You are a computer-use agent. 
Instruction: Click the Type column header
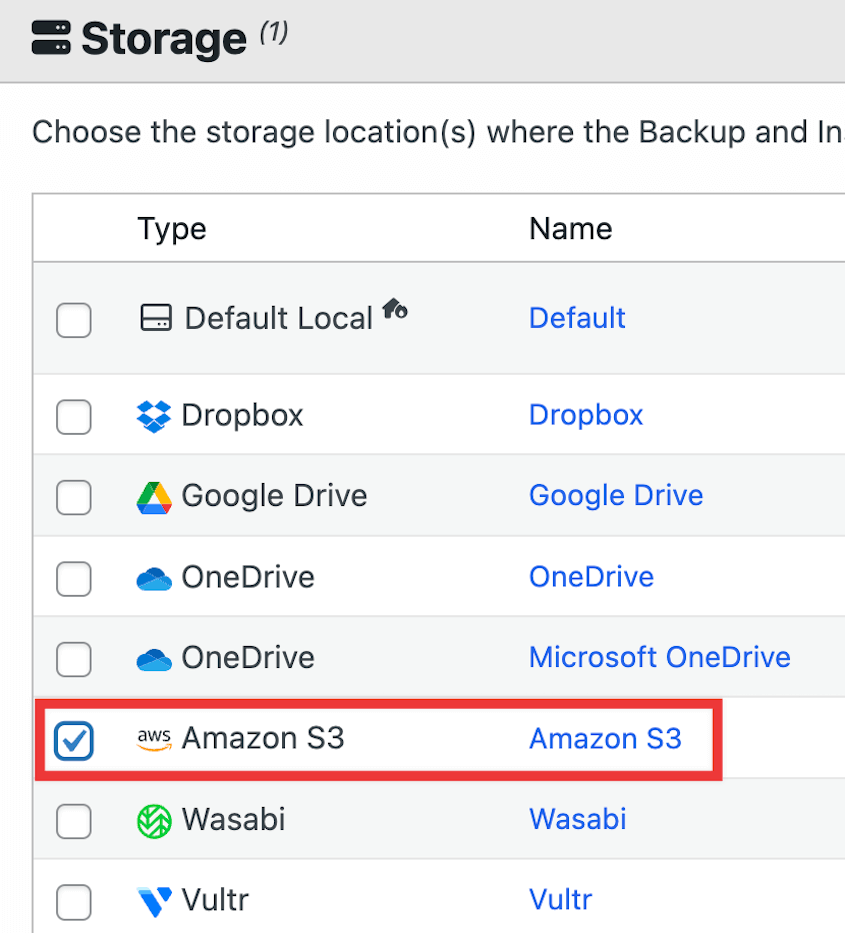click(171, 228)
